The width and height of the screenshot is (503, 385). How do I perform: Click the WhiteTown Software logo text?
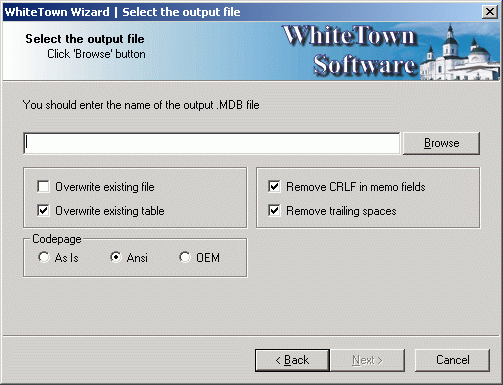[349, 50]
